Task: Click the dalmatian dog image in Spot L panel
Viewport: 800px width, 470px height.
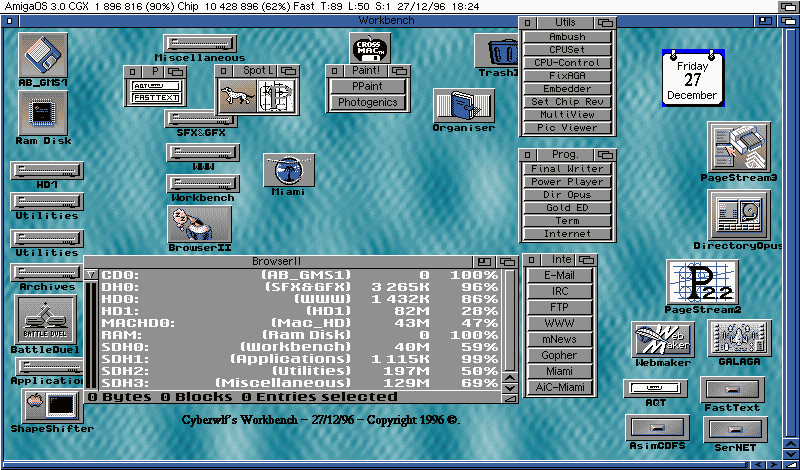Action: coord(237,95)
